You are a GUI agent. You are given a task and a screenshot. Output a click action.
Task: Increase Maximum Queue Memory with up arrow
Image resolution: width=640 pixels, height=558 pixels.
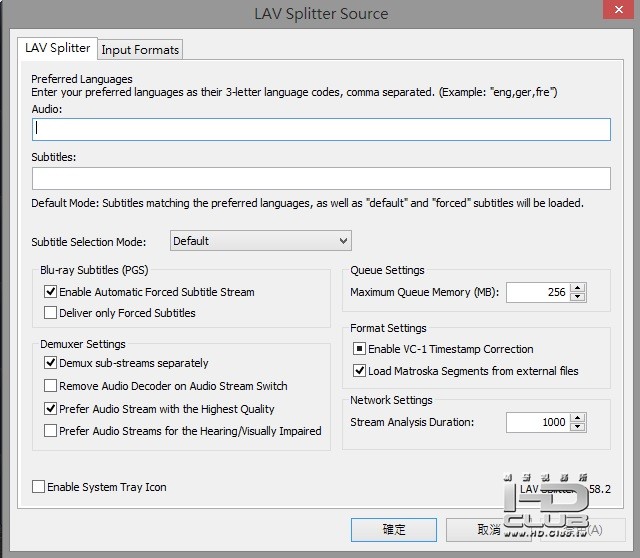tap(578, 288)
